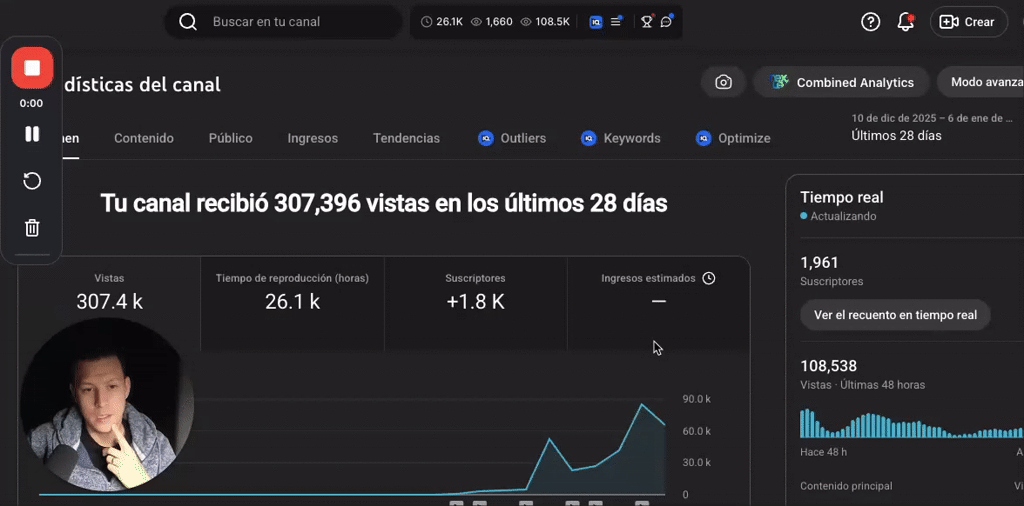
Task: Click the 'Vistas · Últimas 48 horas' label
Action: coord(862,385)
